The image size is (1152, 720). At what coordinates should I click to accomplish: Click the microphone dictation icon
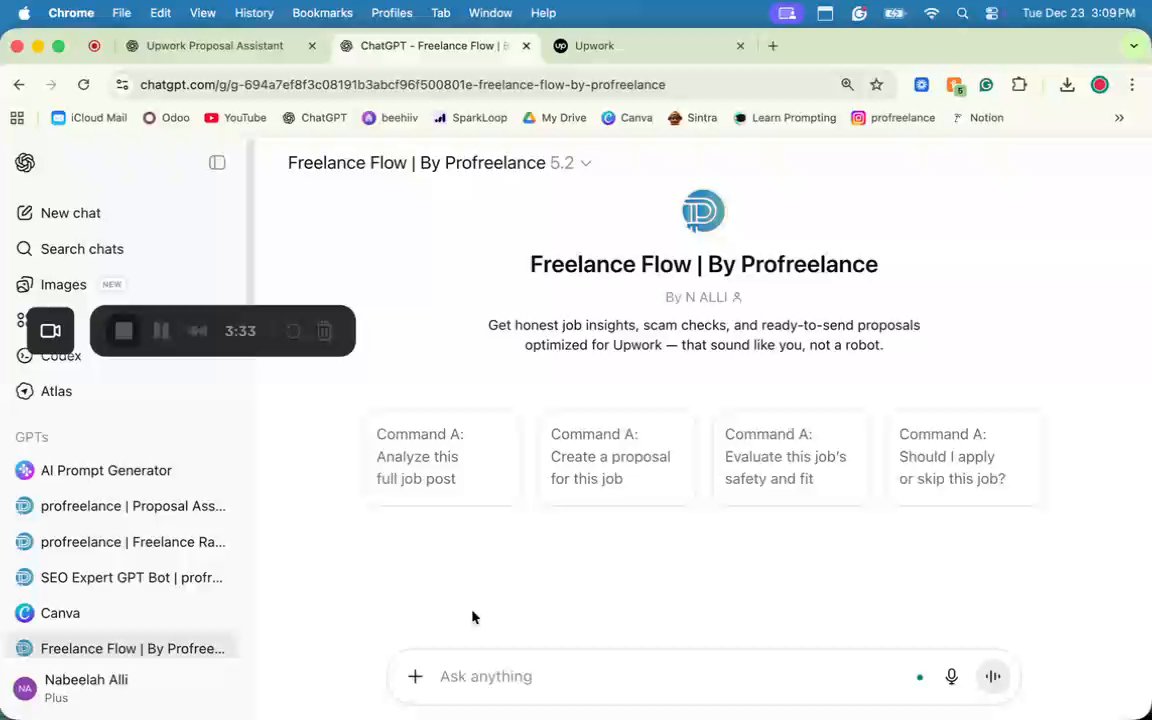(x=951, y=677)
